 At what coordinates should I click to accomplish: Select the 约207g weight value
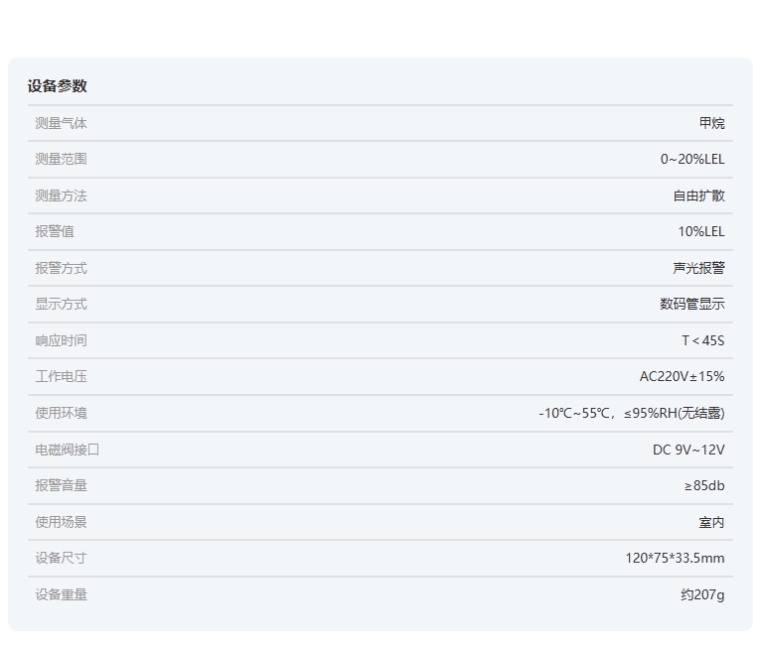[702, 594]
